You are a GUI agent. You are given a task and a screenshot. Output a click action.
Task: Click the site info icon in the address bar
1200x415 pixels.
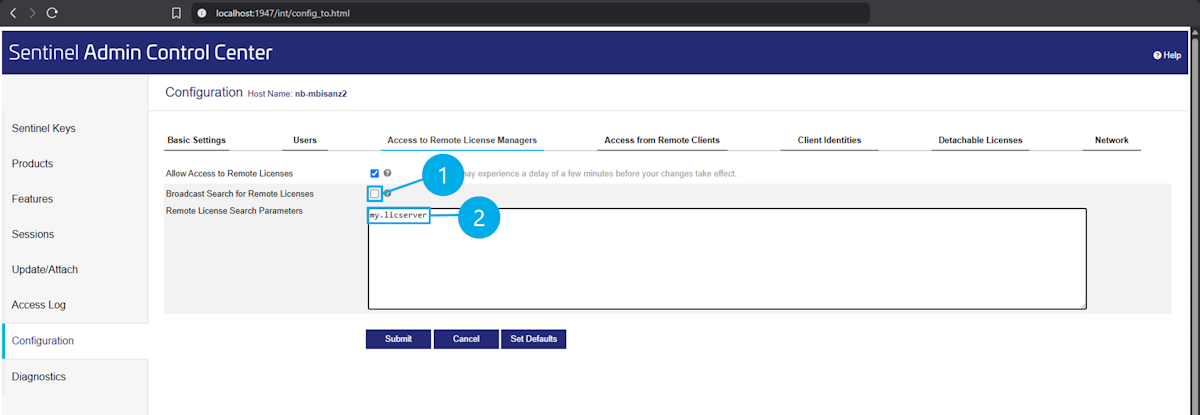pos(202,13)
